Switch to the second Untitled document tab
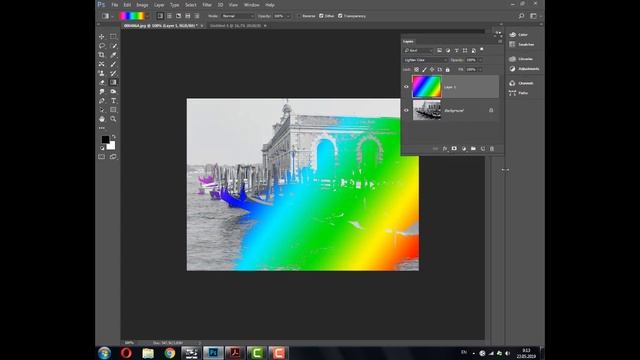 tap(236, 26)
